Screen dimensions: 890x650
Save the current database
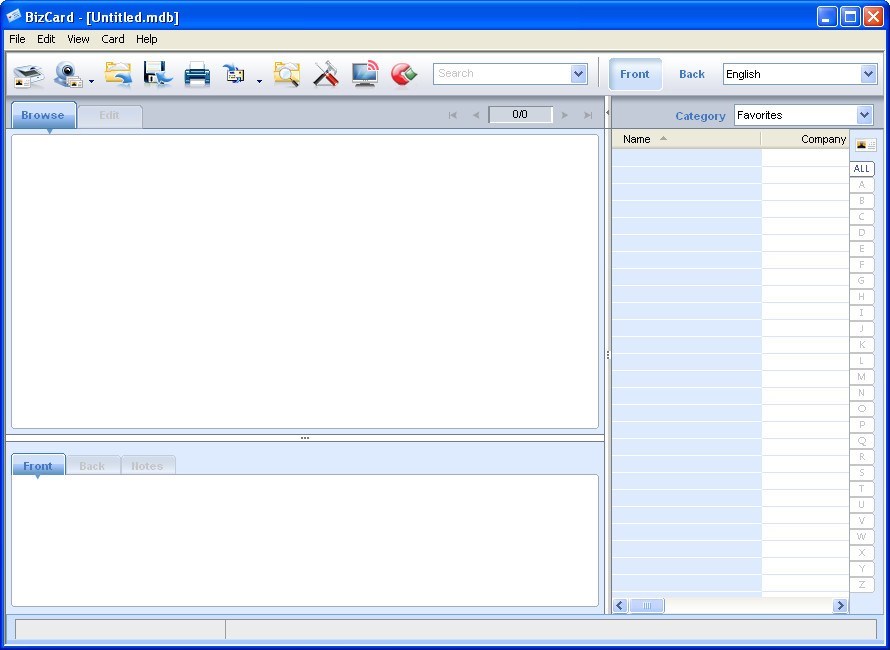(x=154, y=73)
